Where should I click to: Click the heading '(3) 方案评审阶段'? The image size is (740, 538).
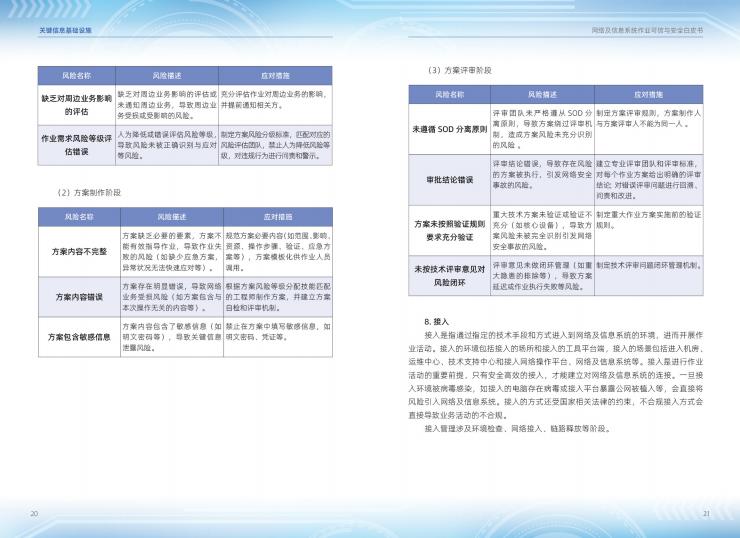(459, 70)
